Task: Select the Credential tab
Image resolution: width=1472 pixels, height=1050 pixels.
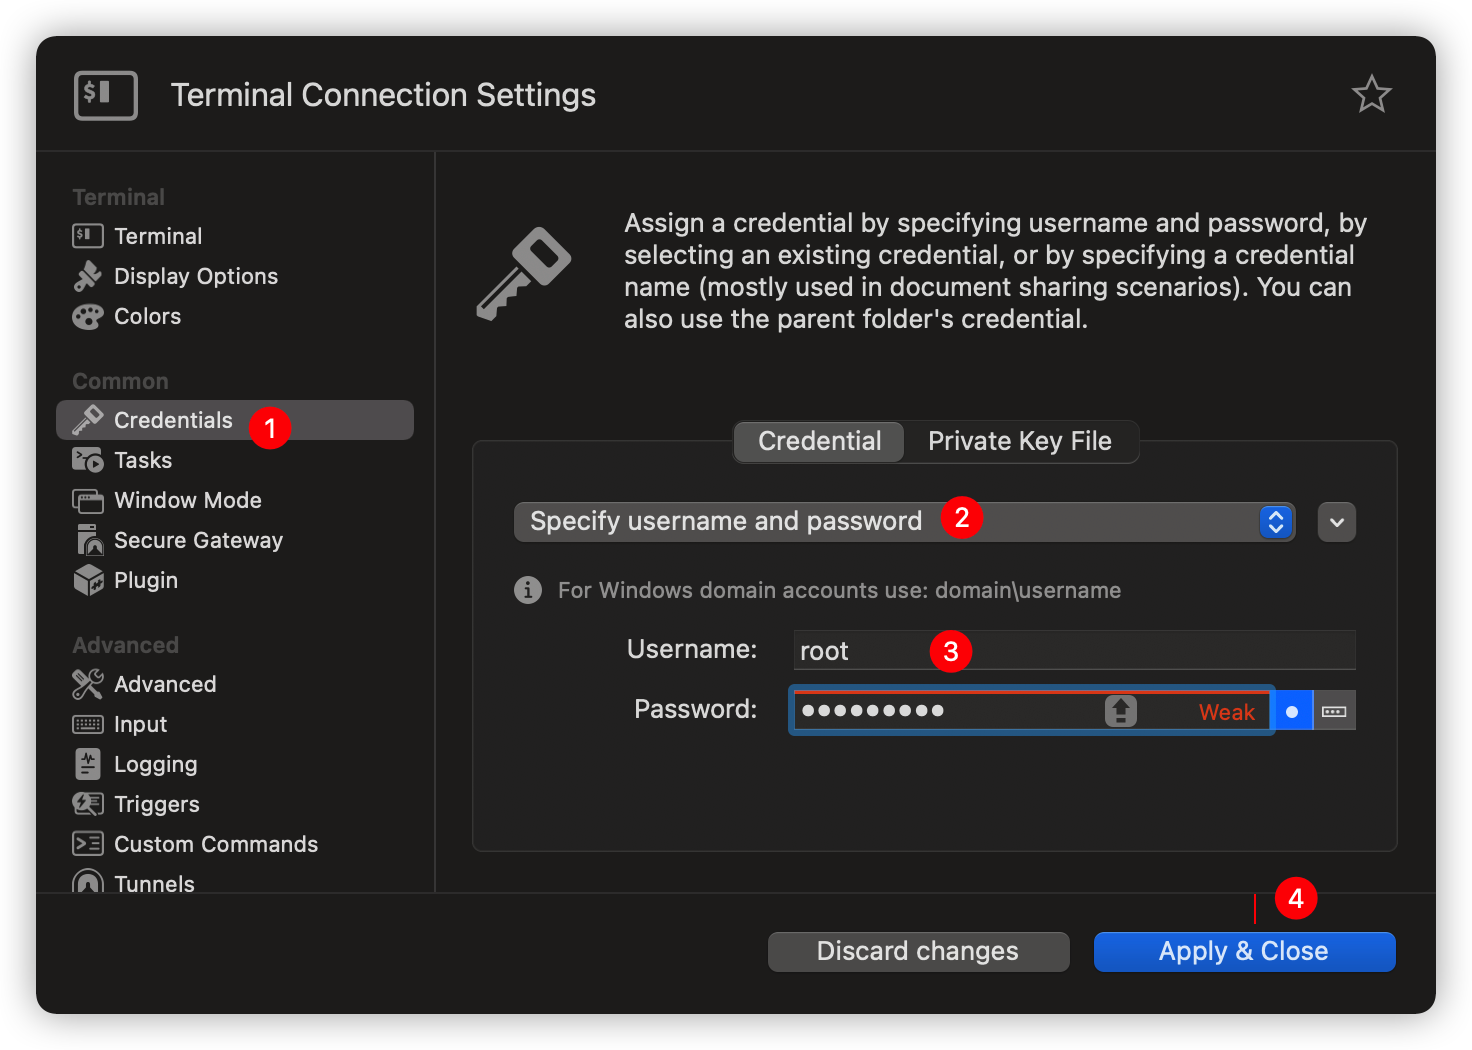Action: [x=819, y=442]
